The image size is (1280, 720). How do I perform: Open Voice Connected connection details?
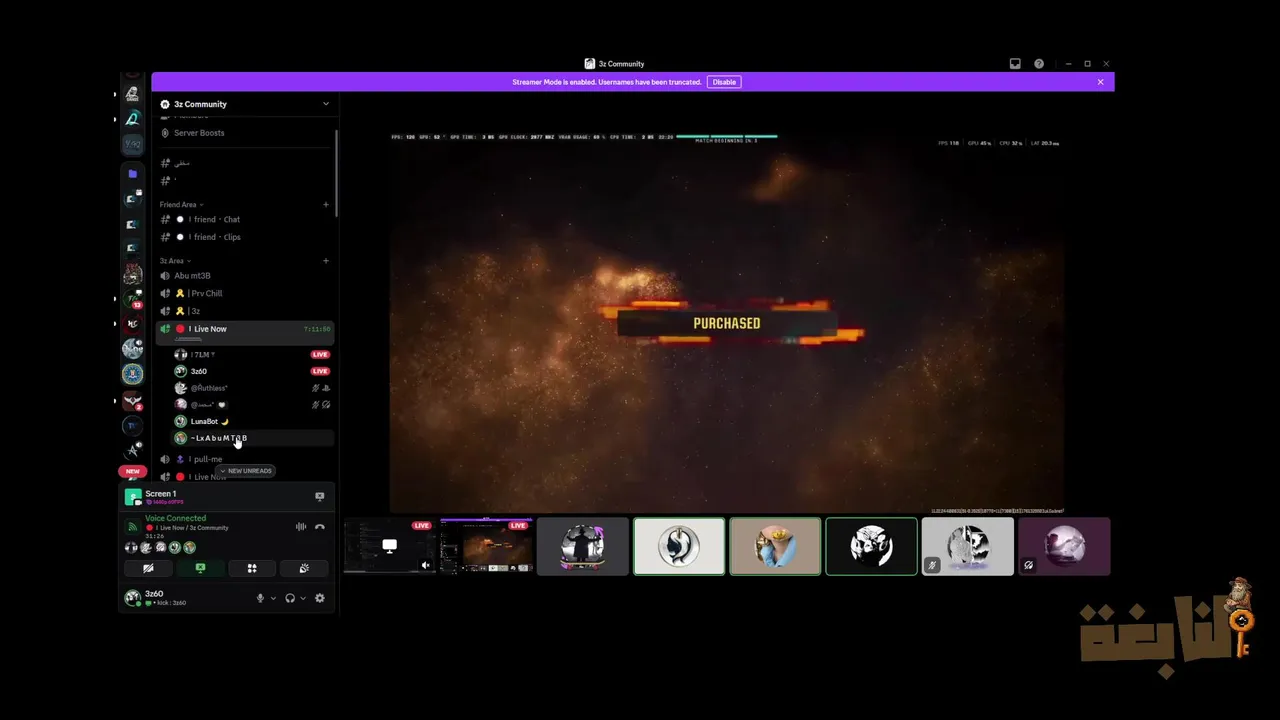pos(175,519)
